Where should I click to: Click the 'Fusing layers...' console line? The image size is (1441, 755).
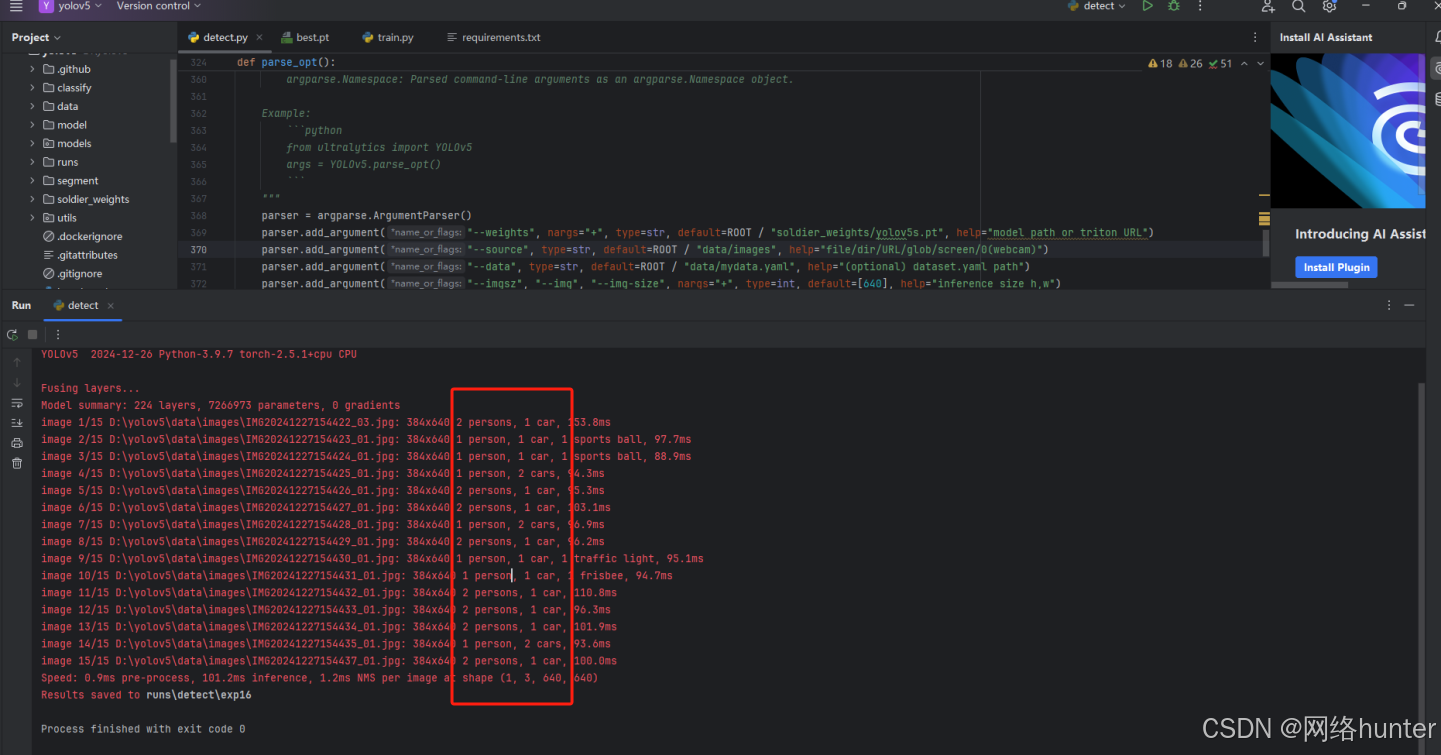pos(90,388)
